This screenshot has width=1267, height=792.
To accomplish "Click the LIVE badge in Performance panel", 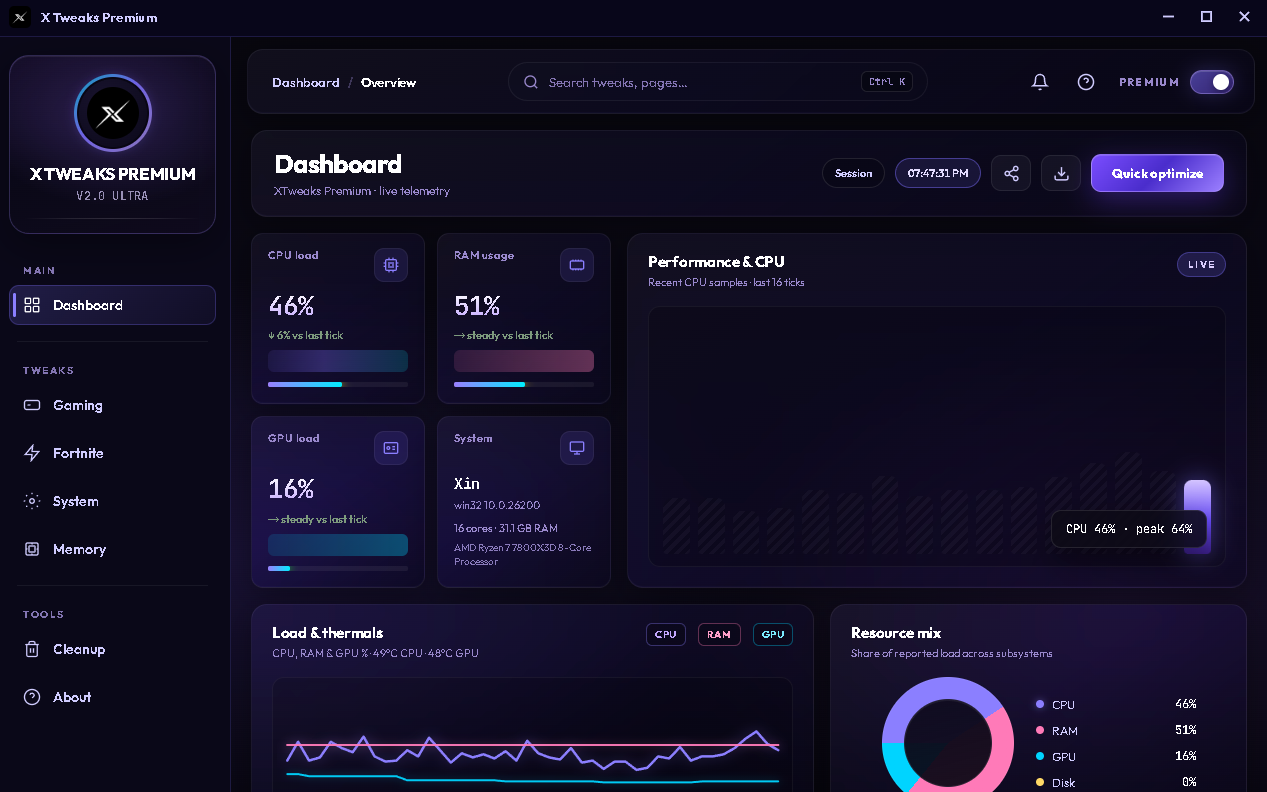I will pyautogui.click(x=1201, y=264).
